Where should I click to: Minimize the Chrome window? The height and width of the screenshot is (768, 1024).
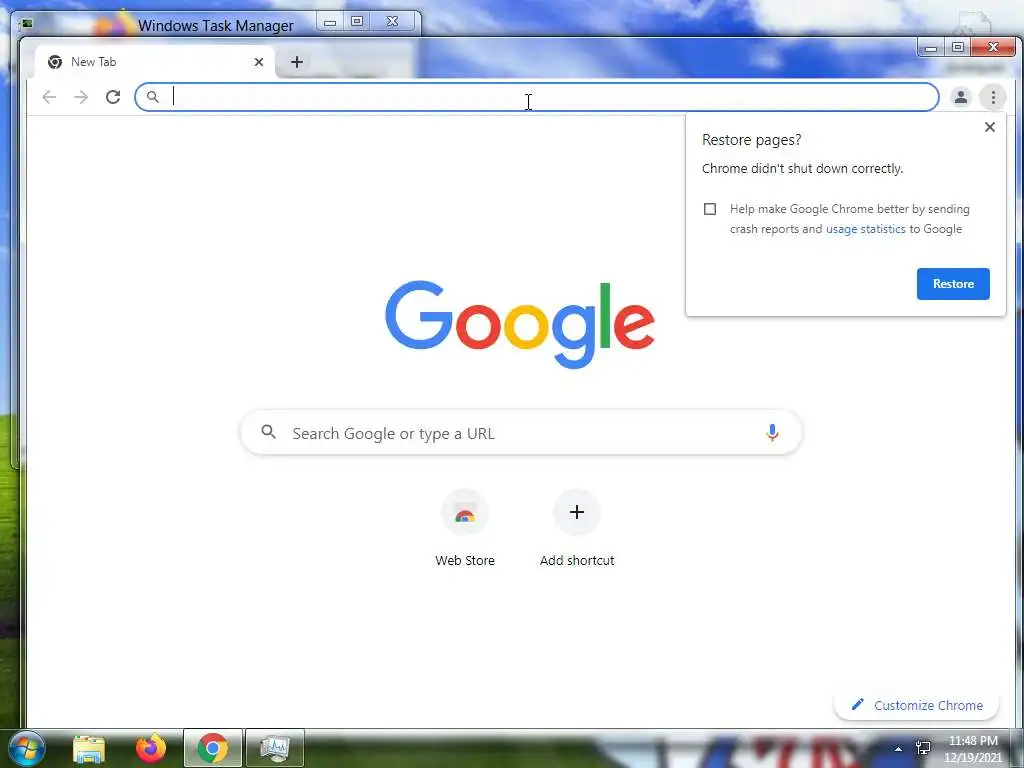tap(931, 47)
